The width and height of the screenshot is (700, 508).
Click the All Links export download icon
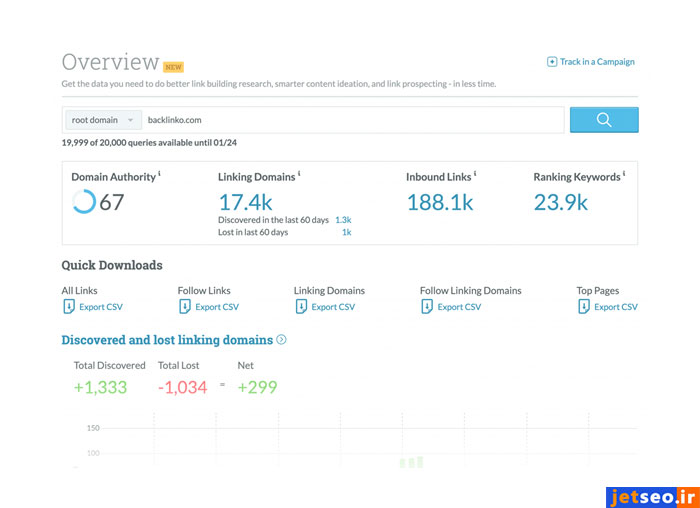pyautogui.click(x=68, y=307)
